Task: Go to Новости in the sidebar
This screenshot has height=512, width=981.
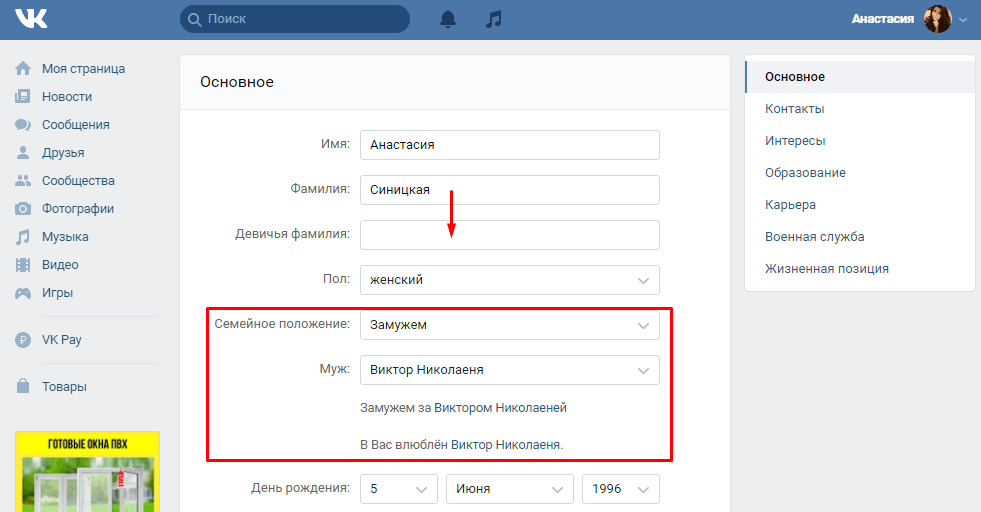Action: tap(67, 96)
